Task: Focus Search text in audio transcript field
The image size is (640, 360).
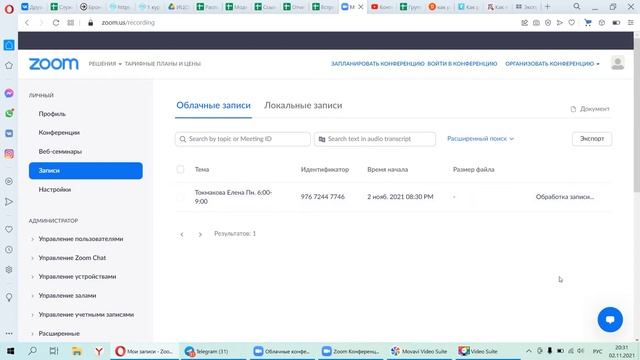Action: point(375,139)
